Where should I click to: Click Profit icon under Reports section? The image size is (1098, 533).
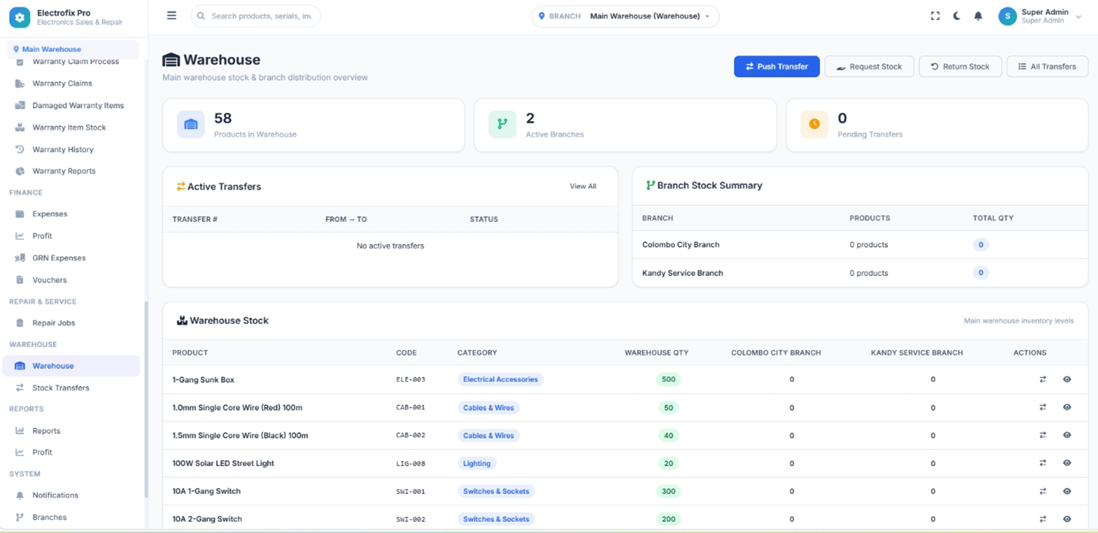20,452
